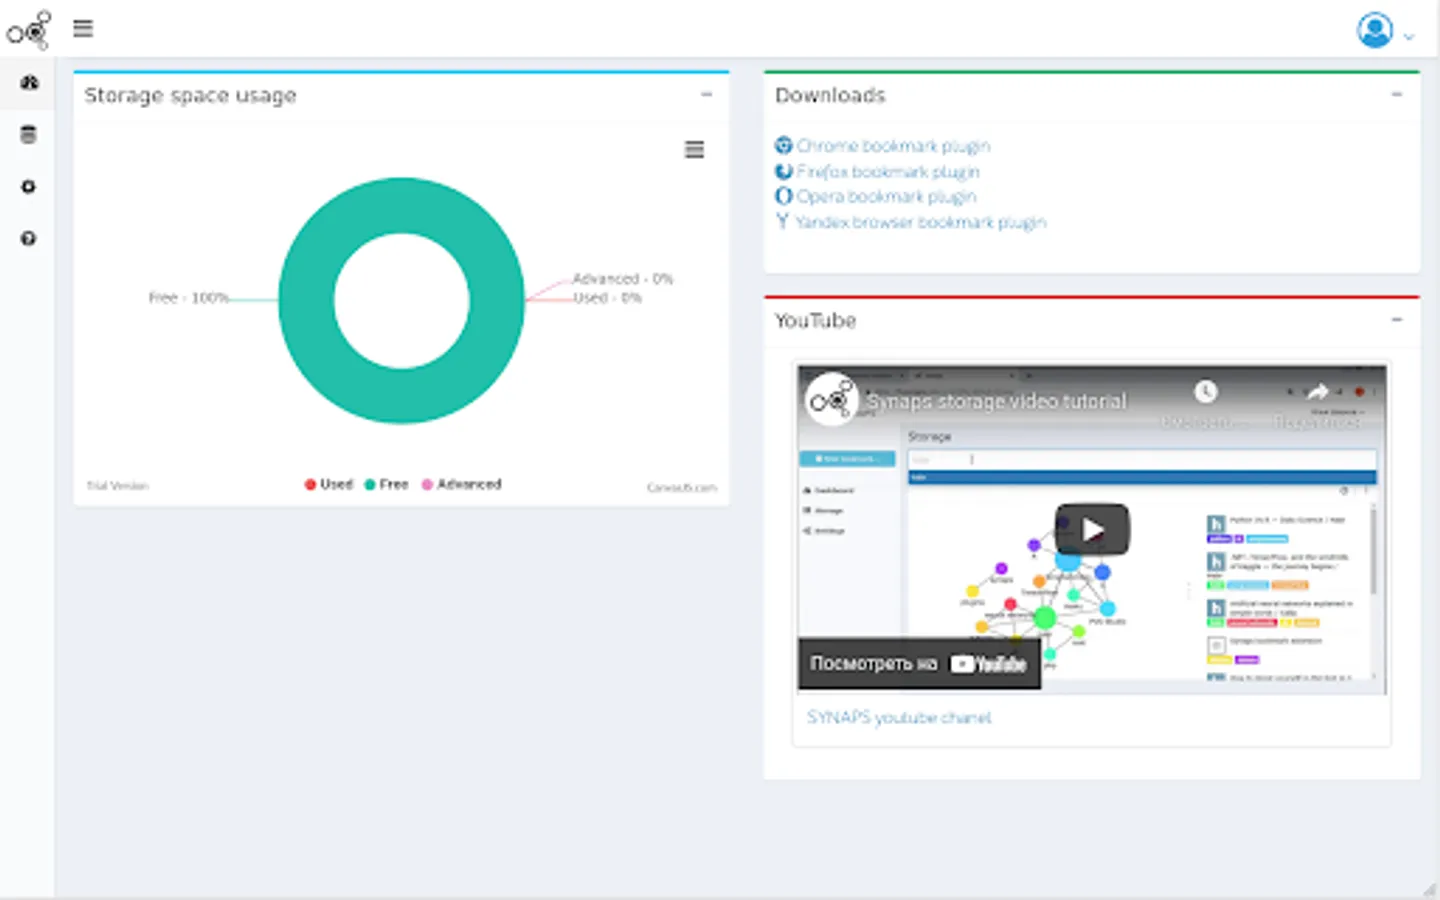
Task: Click the Synaps logo in top-left corner
Action: tap(29, 30)
